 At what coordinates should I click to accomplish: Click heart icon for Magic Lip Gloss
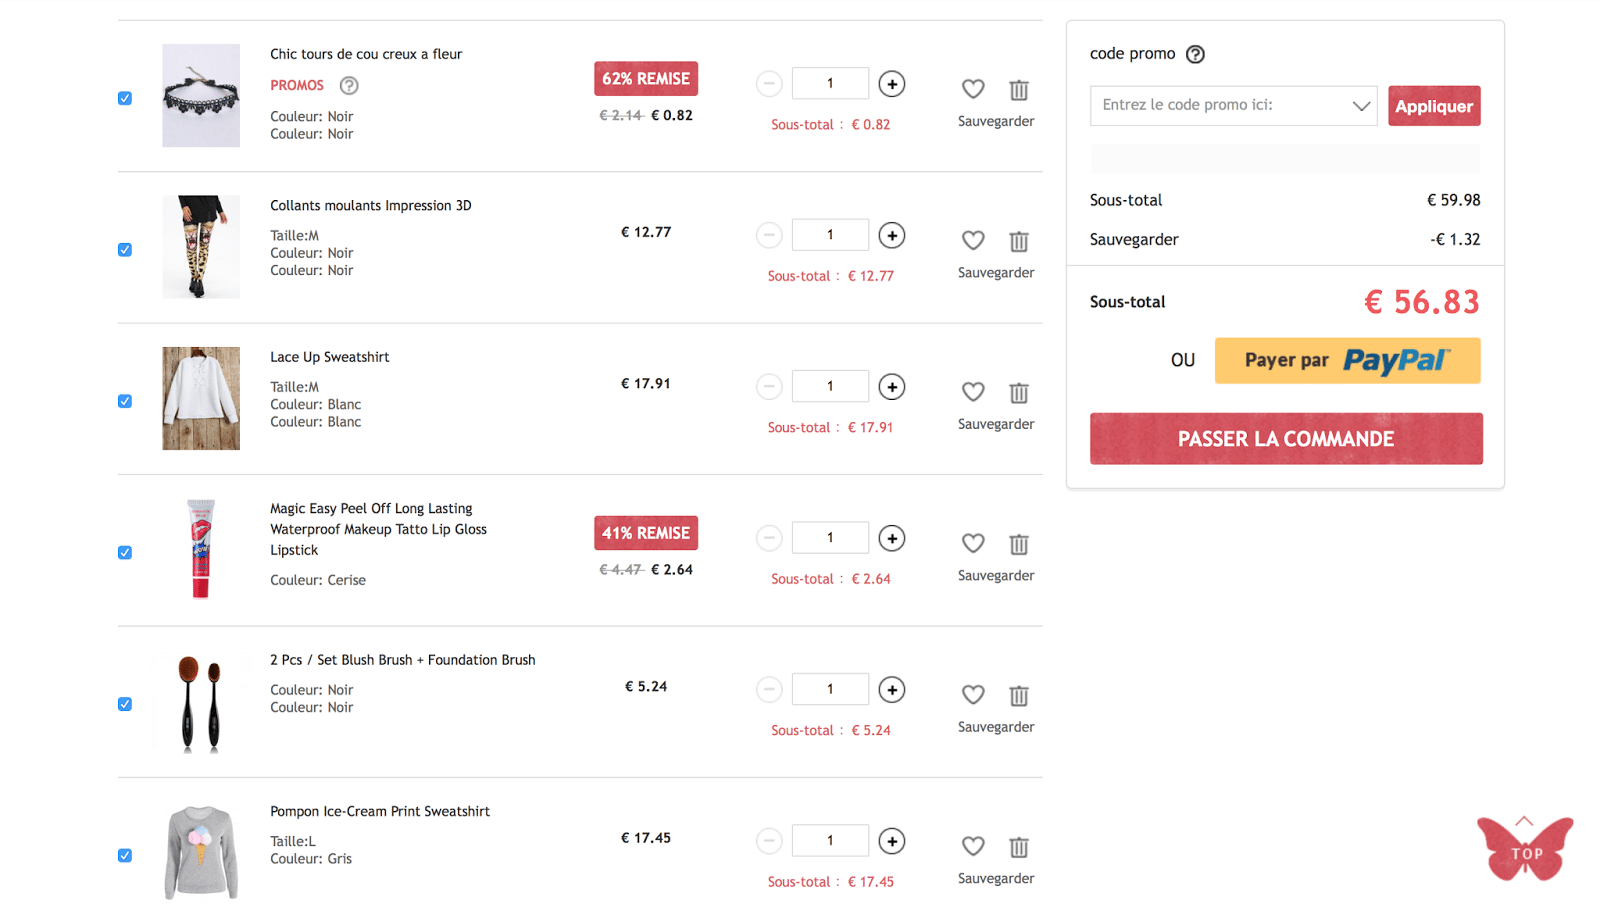pos(973,544)
